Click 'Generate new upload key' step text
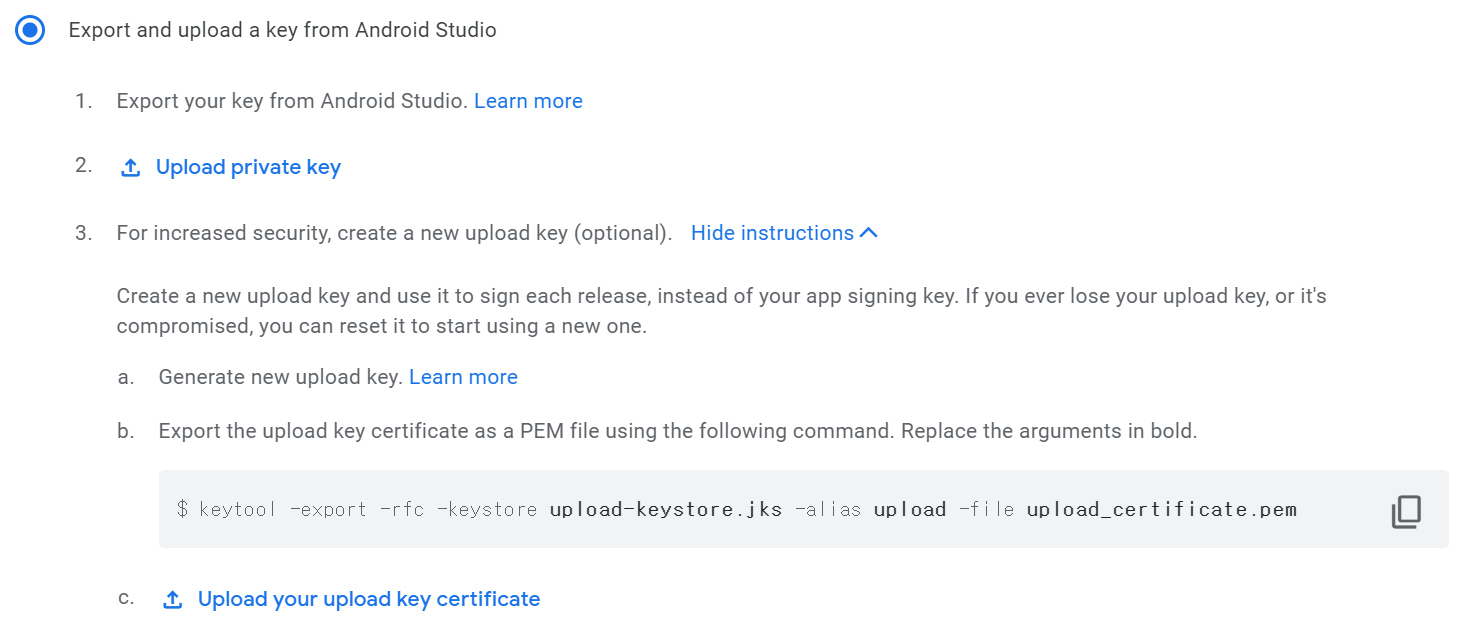 click(280, 377)
